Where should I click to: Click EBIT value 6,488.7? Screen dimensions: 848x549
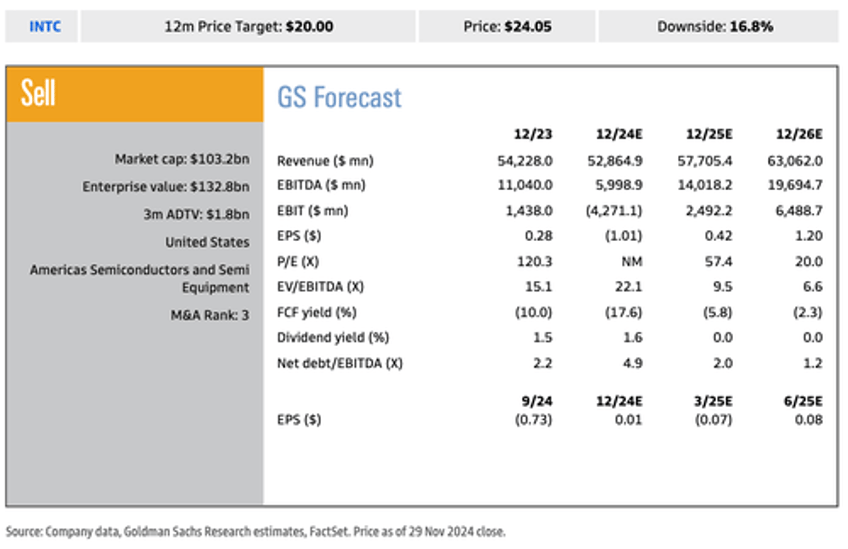tap(799, 210)
